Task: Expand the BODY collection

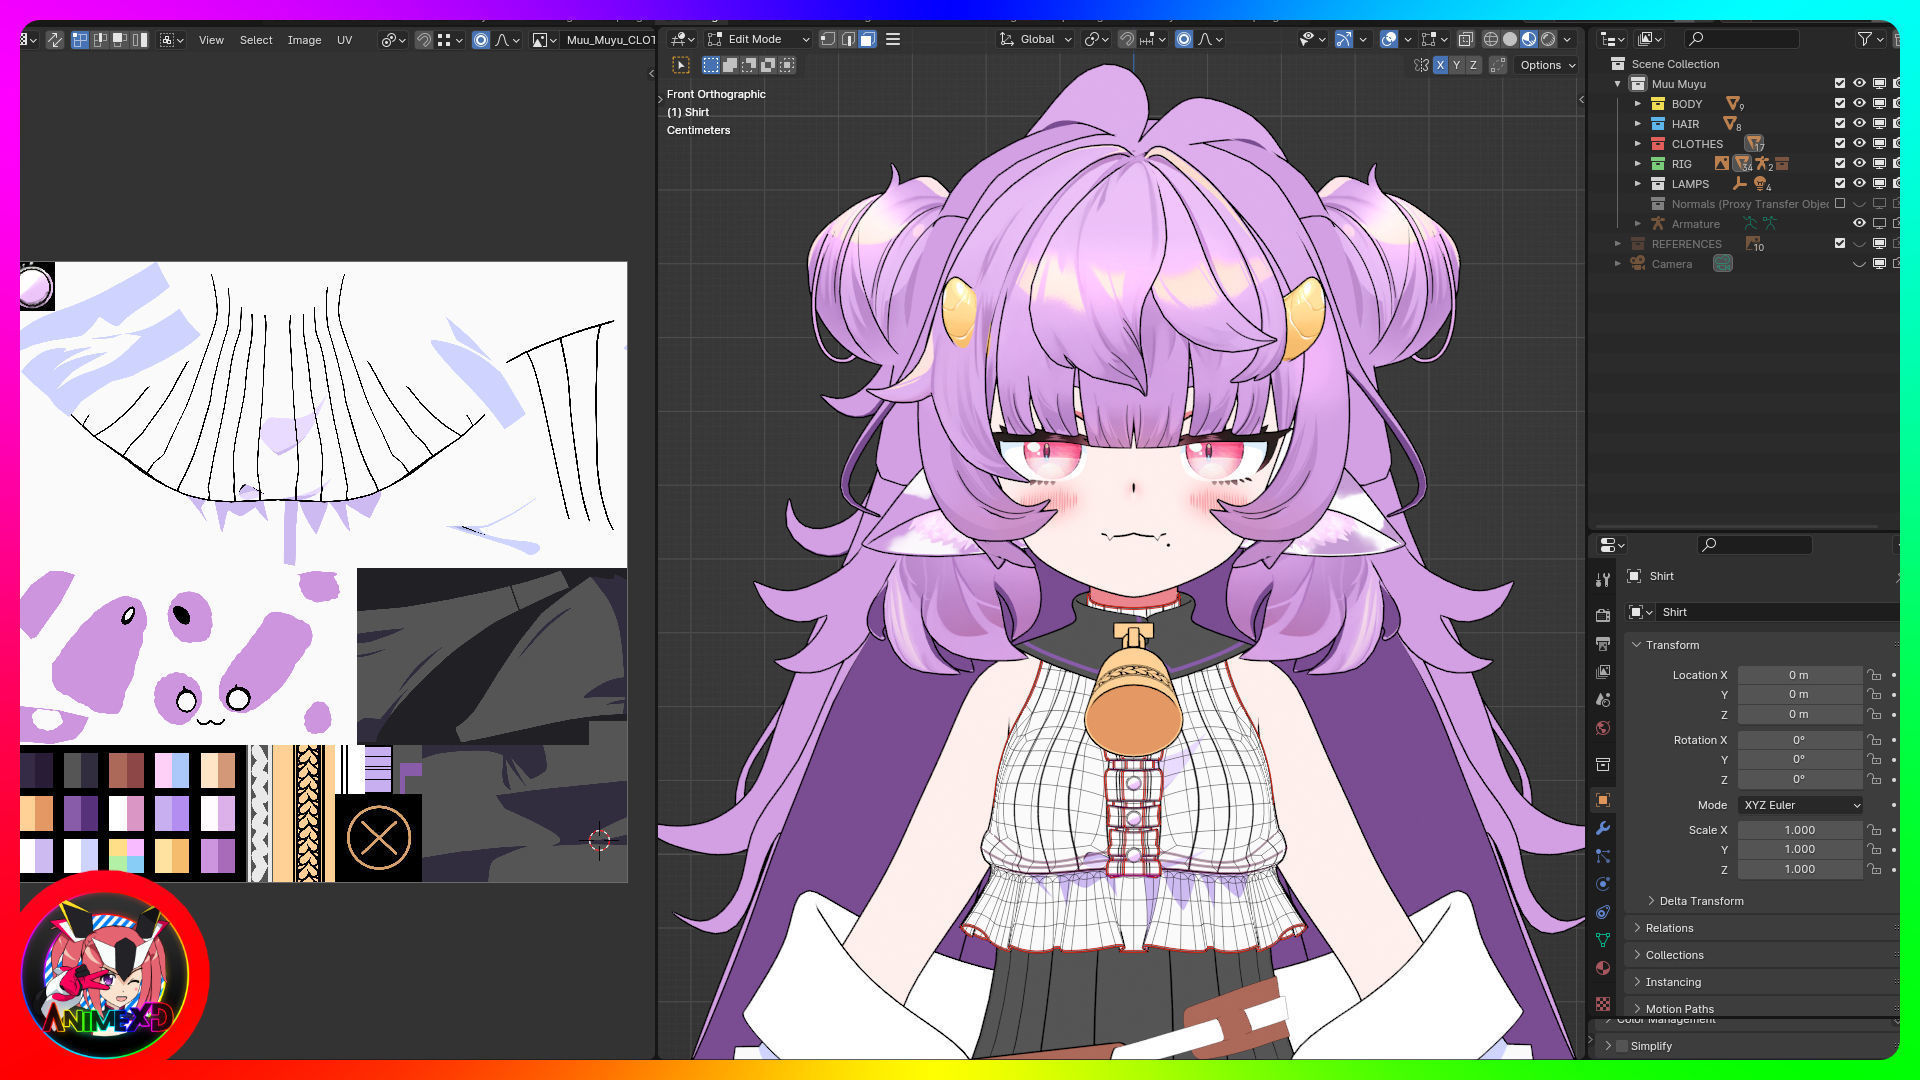Action: pos(1637,104)
